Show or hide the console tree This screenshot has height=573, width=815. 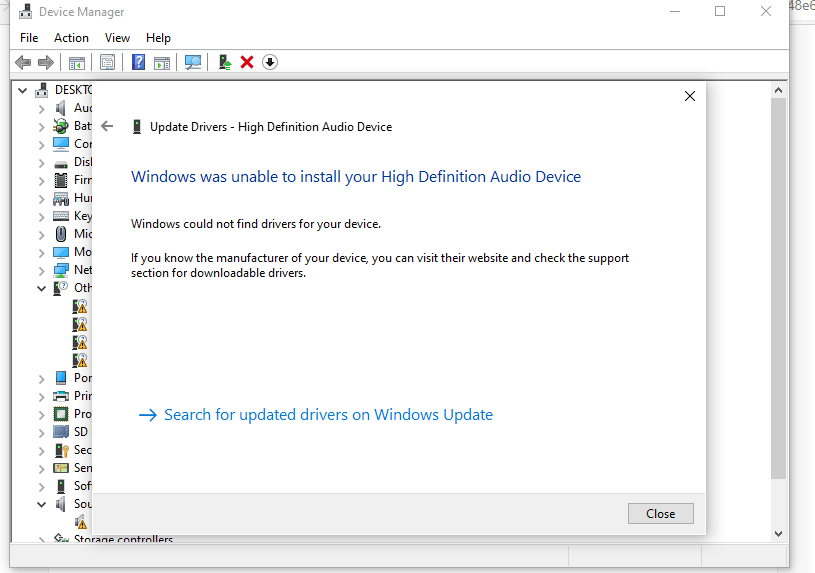(x=77, y=63)
